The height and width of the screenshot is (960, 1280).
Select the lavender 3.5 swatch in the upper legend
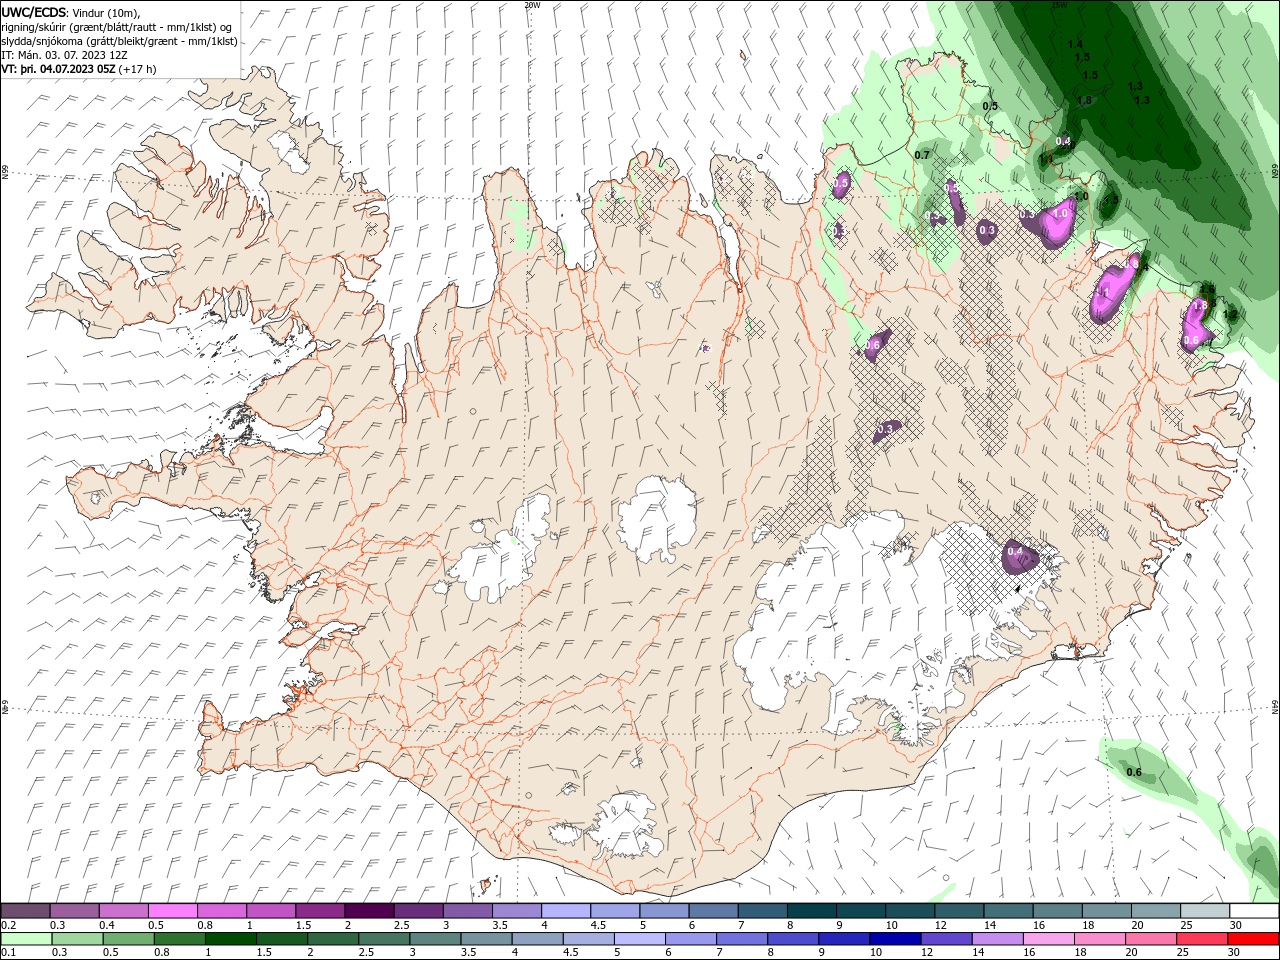point(516,911)
